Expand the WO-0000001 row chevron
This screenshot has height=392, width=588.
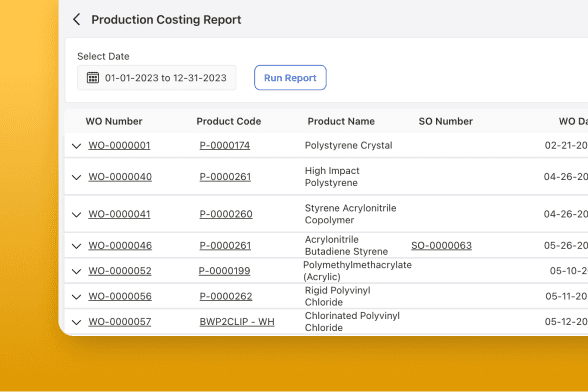[76, 146]
